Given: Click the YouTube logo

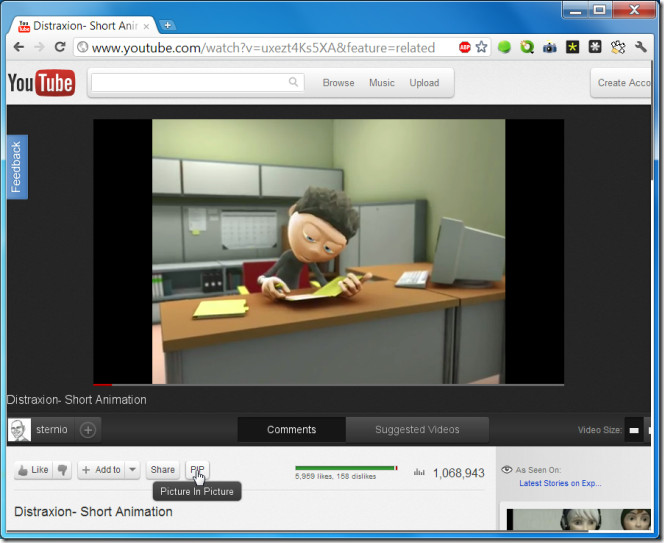Looking at the screenshot, I should tap(42, 83).
